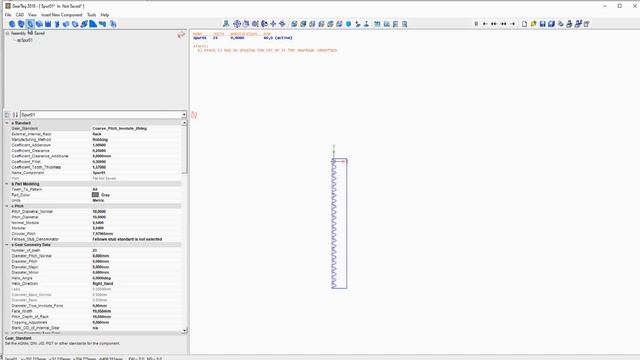Click the last table-layout icon in the middle toolbar
Viewport: 640px width, 360px height.
(x=404, y=24)
